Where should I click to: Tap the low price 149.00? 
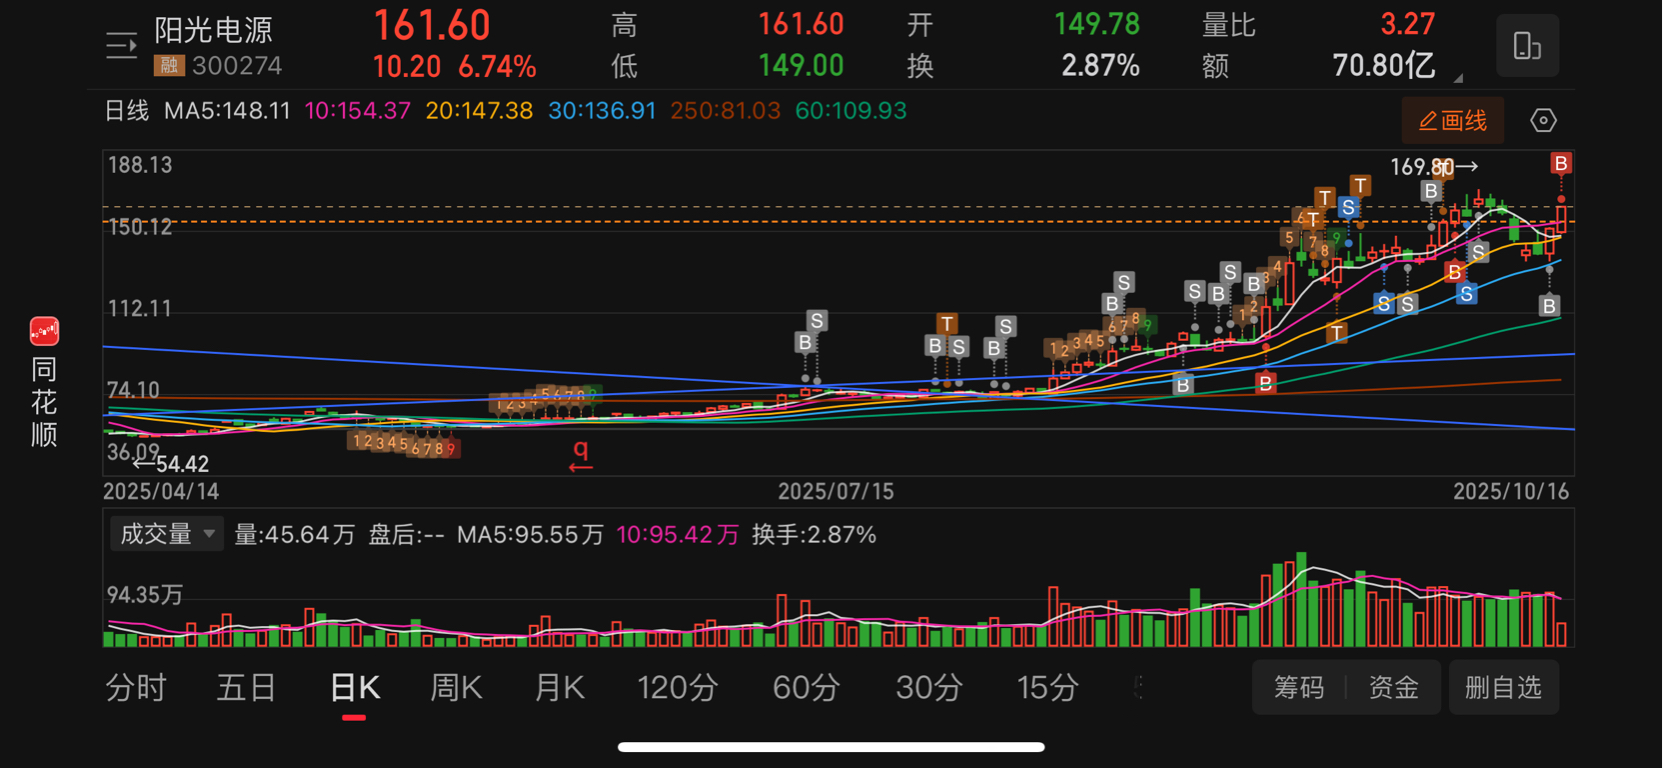(801, 66)
